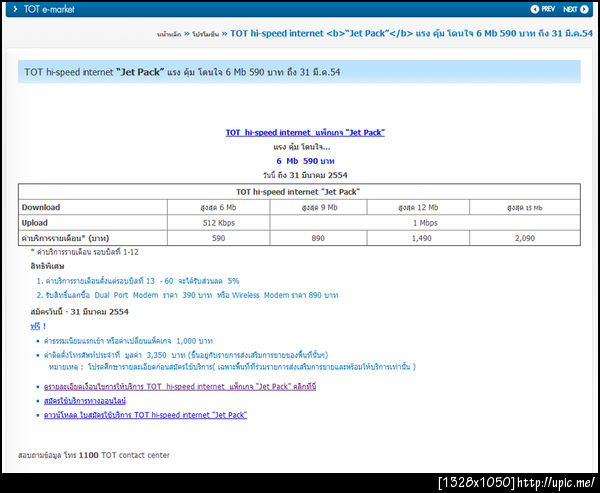Click the 'สิทธิพิเศษ' heading
The image size is (600, 493).
point(47,266)
